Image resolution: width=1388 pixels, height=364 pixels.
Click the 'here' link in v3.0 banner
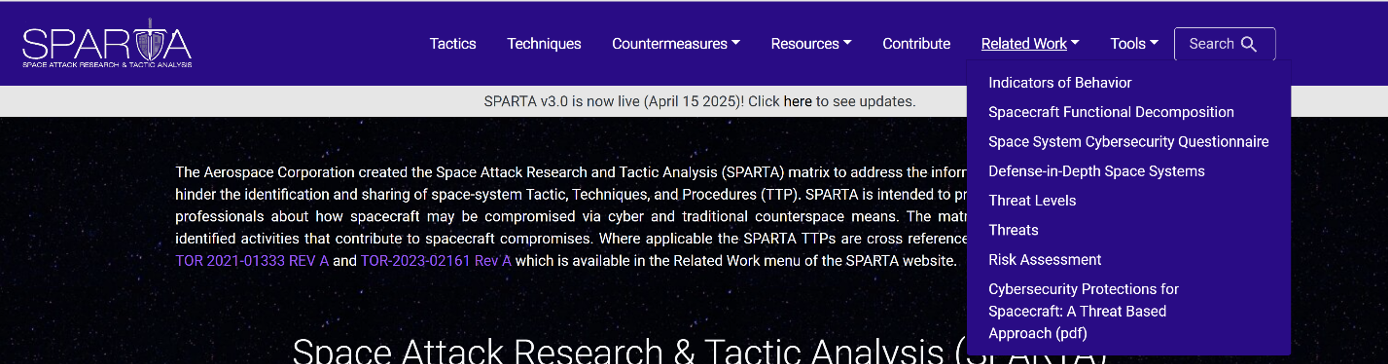tap(797, 101)
